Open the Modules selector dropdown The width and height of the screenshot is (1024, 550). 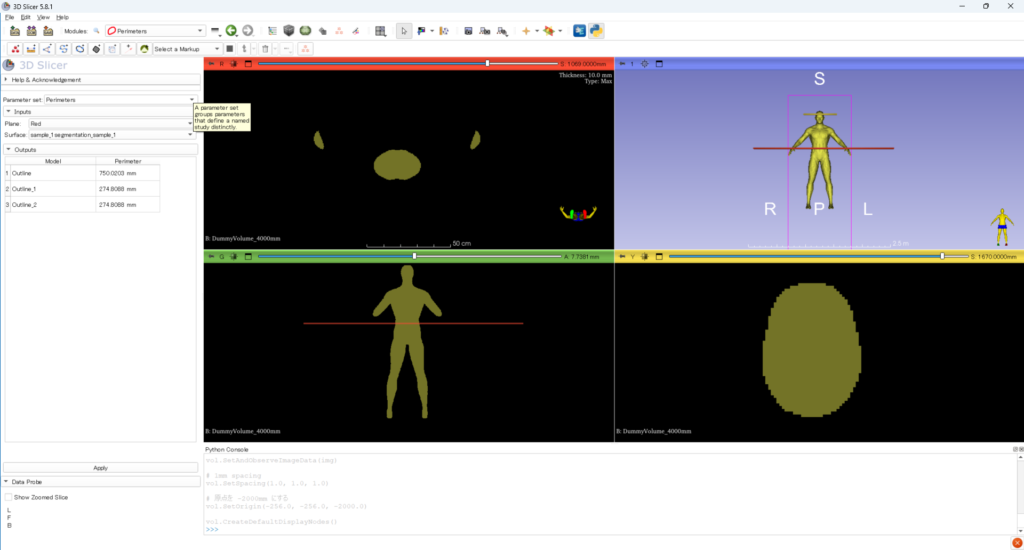(x=154, y=31)
